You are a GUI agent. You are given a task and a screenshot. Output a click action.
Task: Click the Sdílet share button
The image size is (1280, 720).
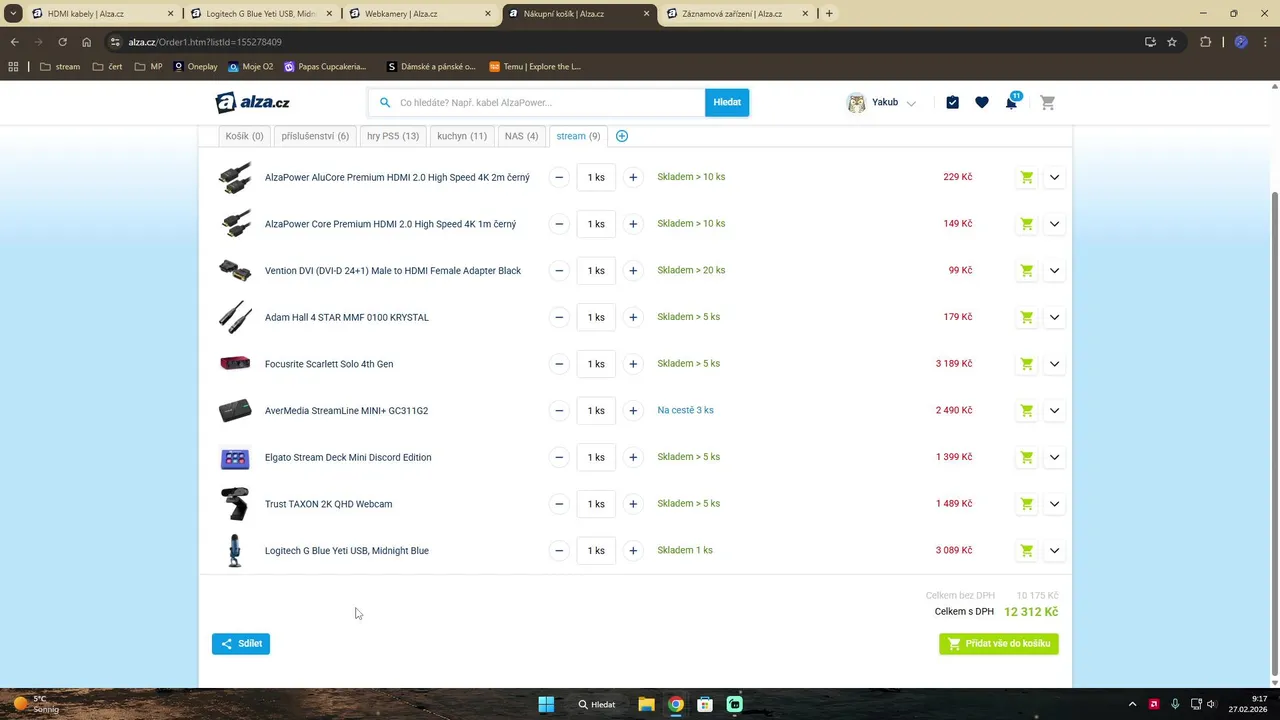[241, 644]
